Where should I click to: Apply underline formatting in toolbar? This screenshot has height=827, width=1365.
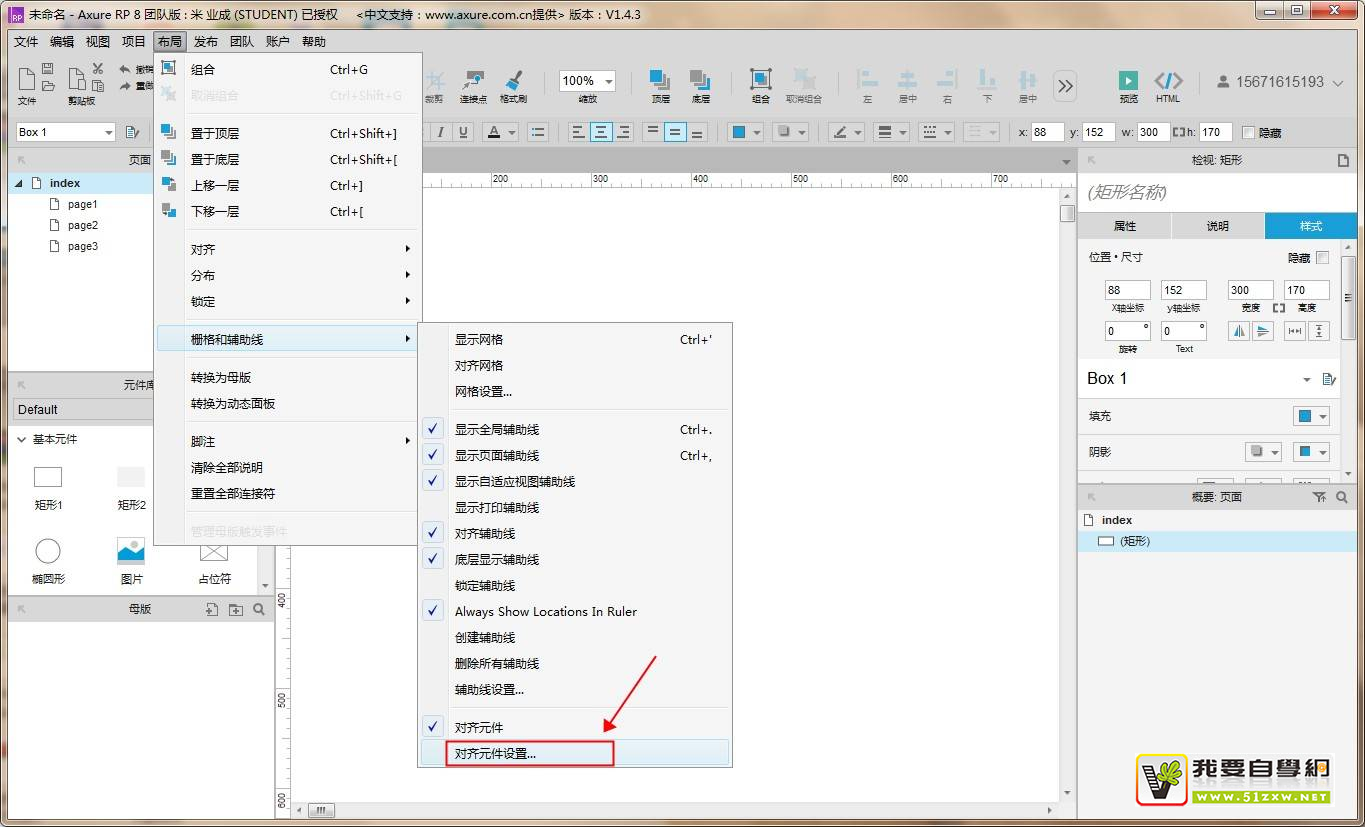463,132
